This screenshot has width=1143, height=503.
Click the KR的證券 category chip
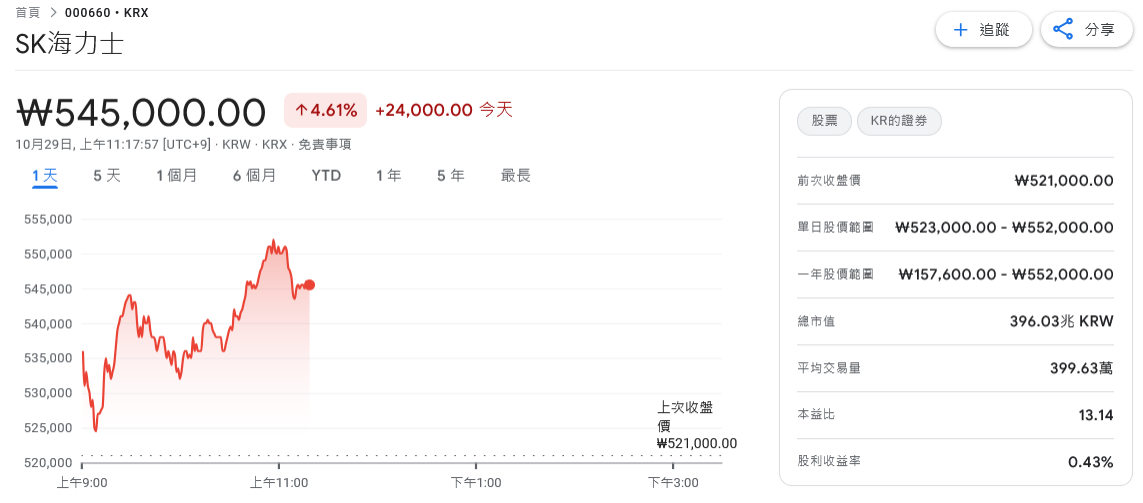pos(899,121)
